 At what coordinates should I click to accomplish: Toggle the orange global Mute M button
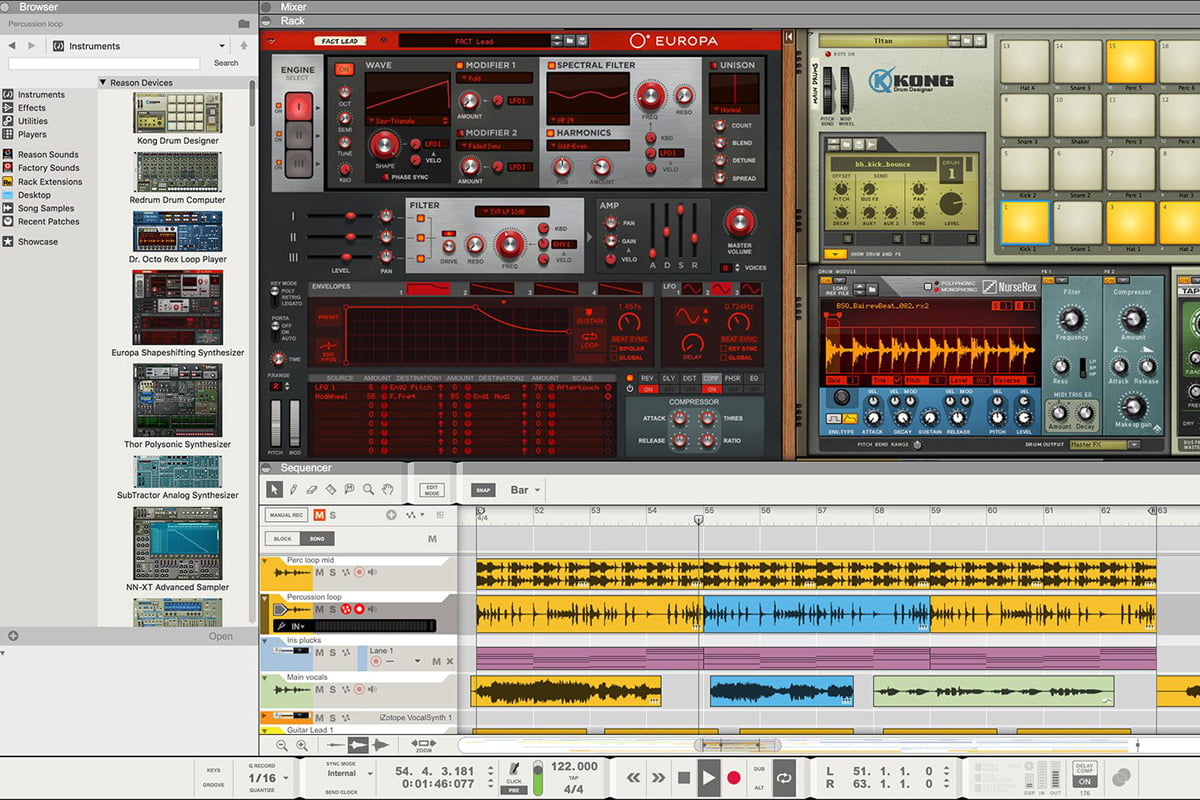point(319,515)
